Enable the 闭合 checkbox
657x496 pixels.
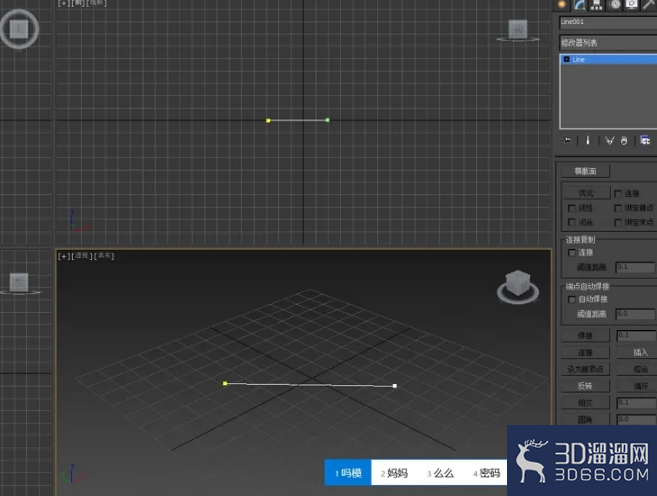point(572,222)
